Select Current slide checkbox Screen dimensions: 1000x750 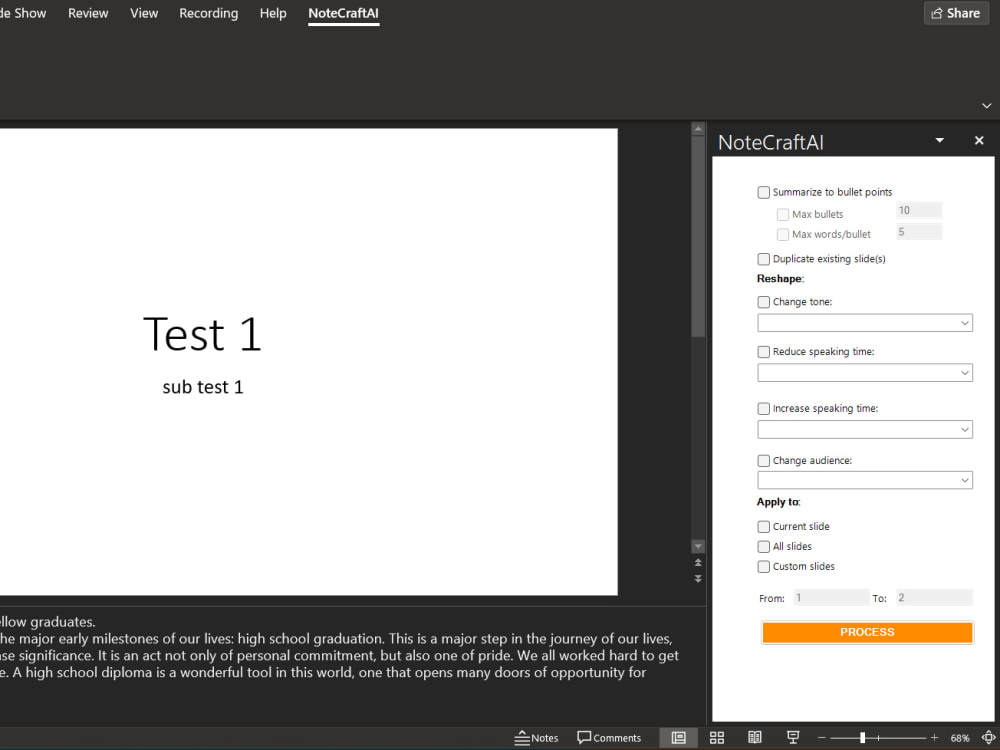coord(763,527)
